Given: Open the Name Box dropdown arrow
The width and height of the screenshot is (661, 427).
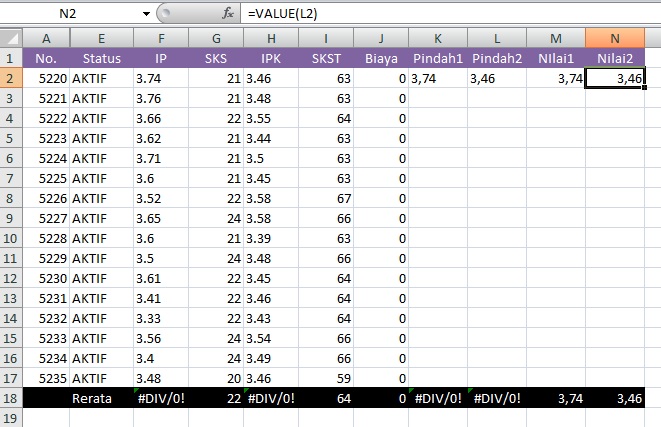Looking at the screenshot, I should coord(146,14).
